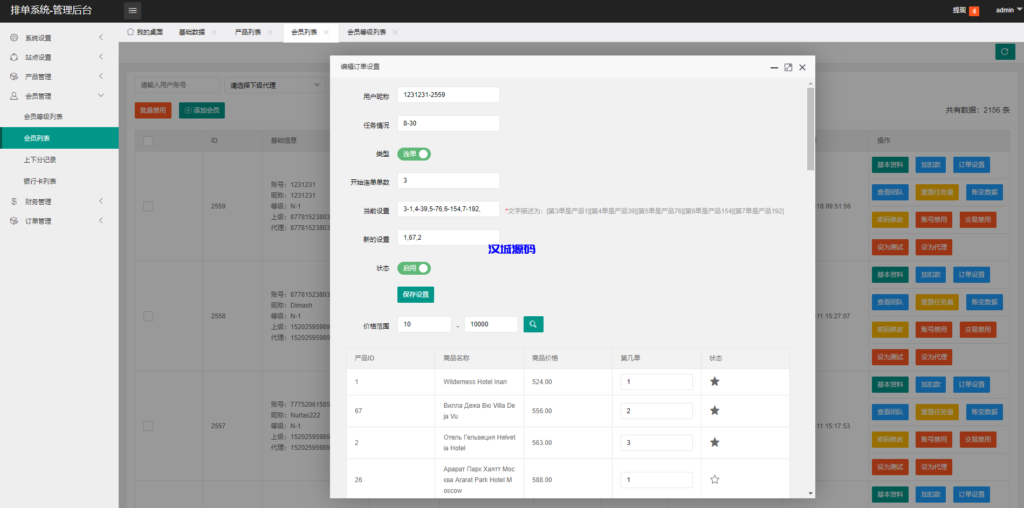This screenshot has width=1024, height=508.
Task: Click the maximize icon of the dialog
Action: [x=788, y=67]
